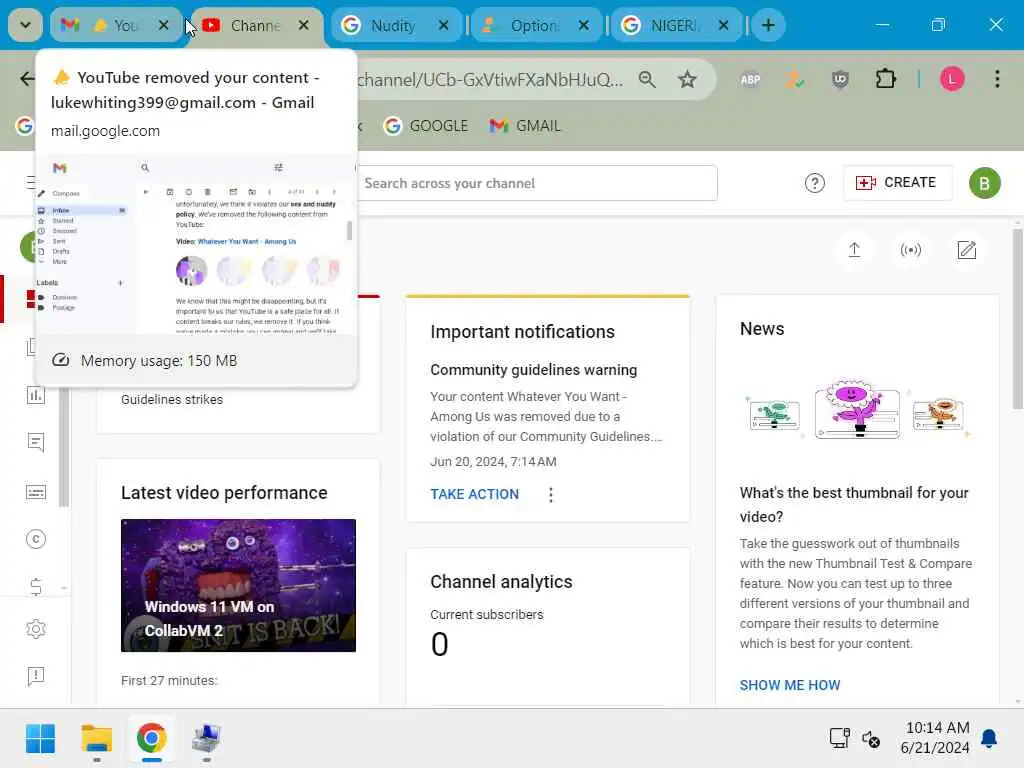Click TAKE ACTION on guidelines warning

pos(474,494)
